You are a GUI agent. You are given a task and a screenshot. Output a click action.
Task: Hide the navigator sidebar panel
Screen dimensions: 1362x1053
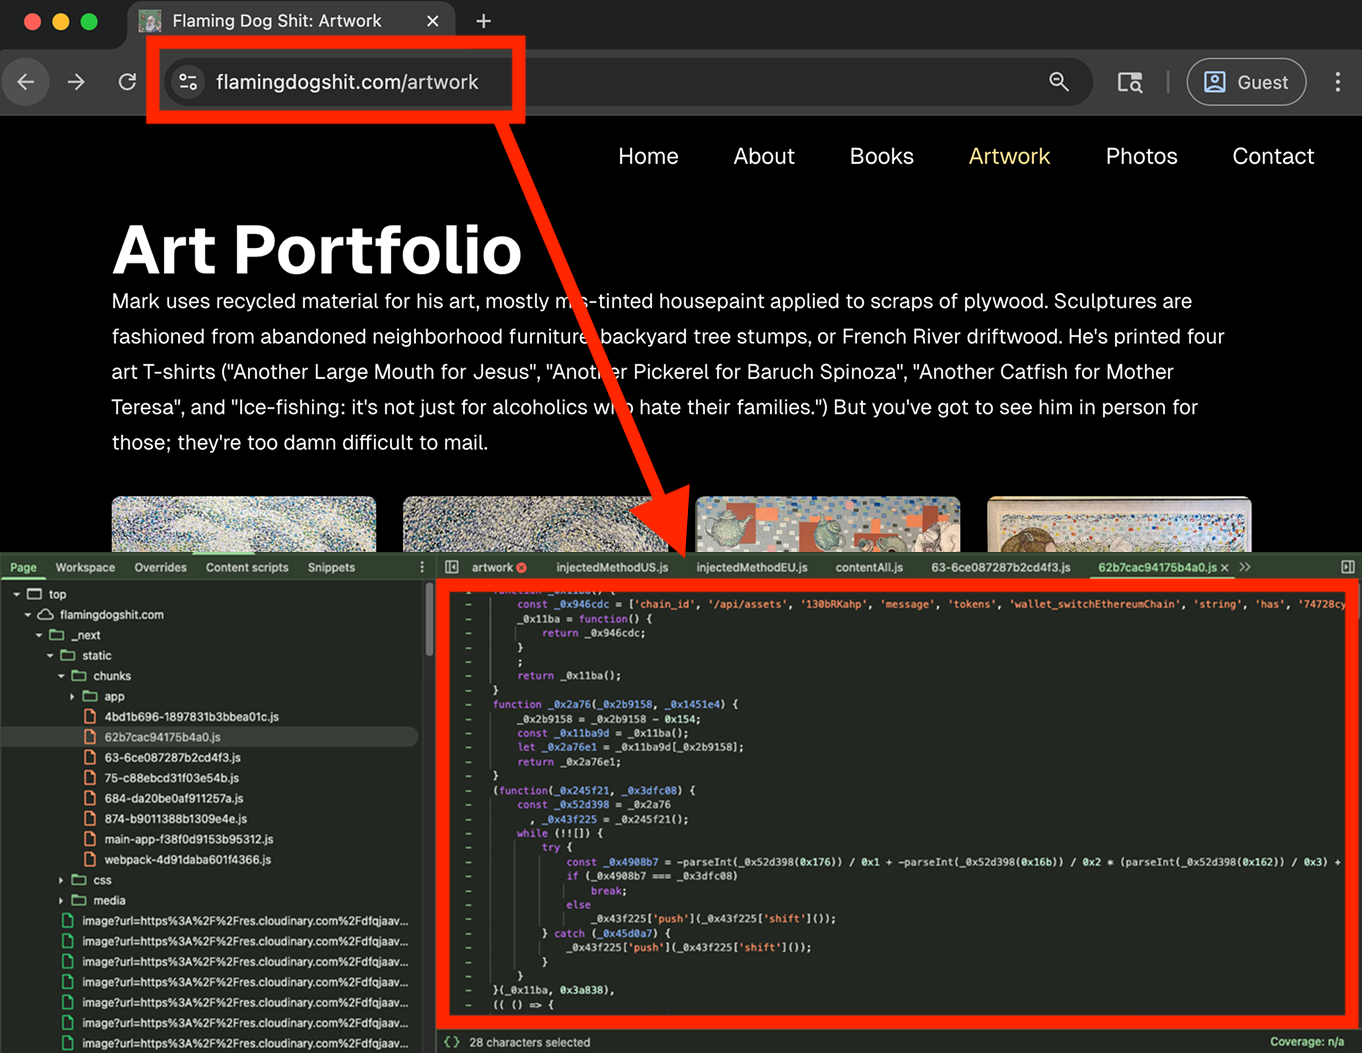tap(452, 567)
